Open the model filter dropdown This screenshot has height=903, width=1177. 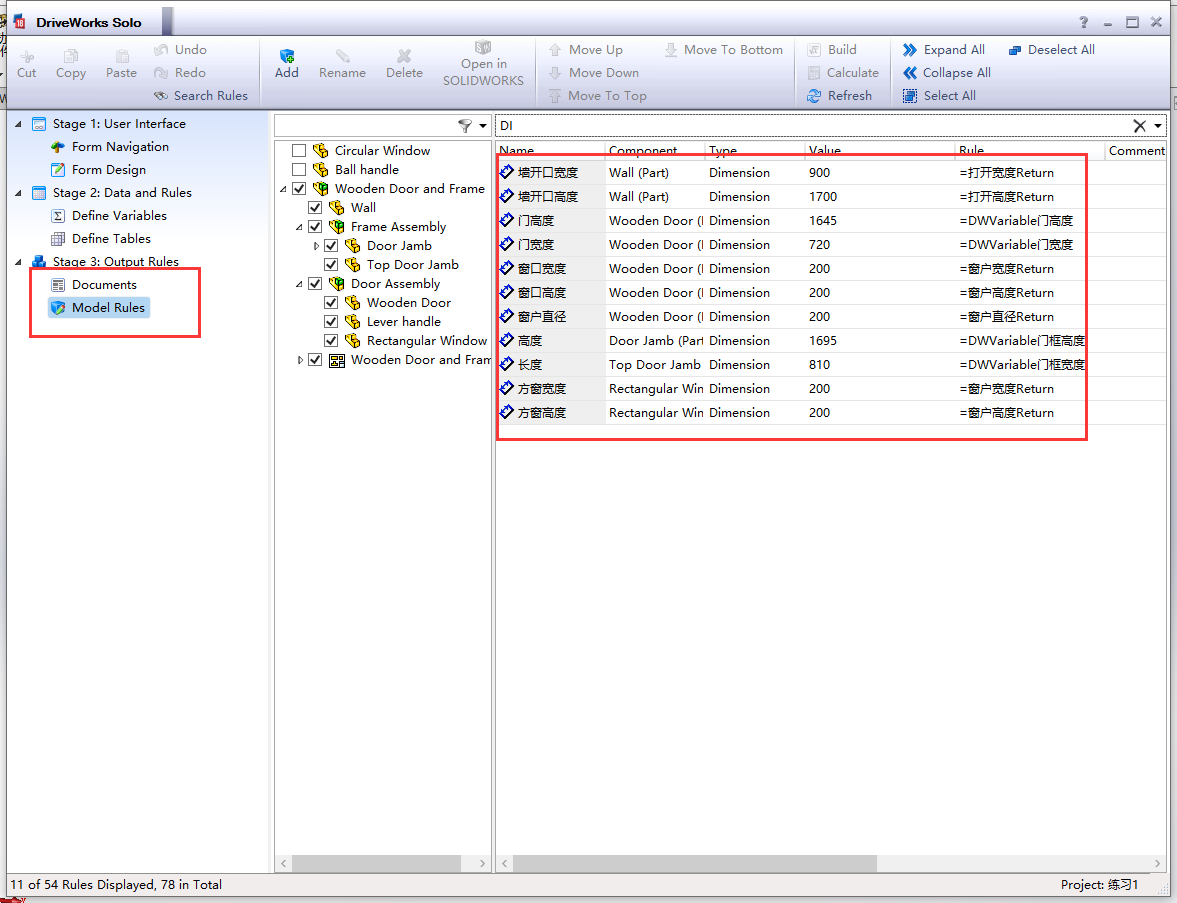tap(483, 126)
